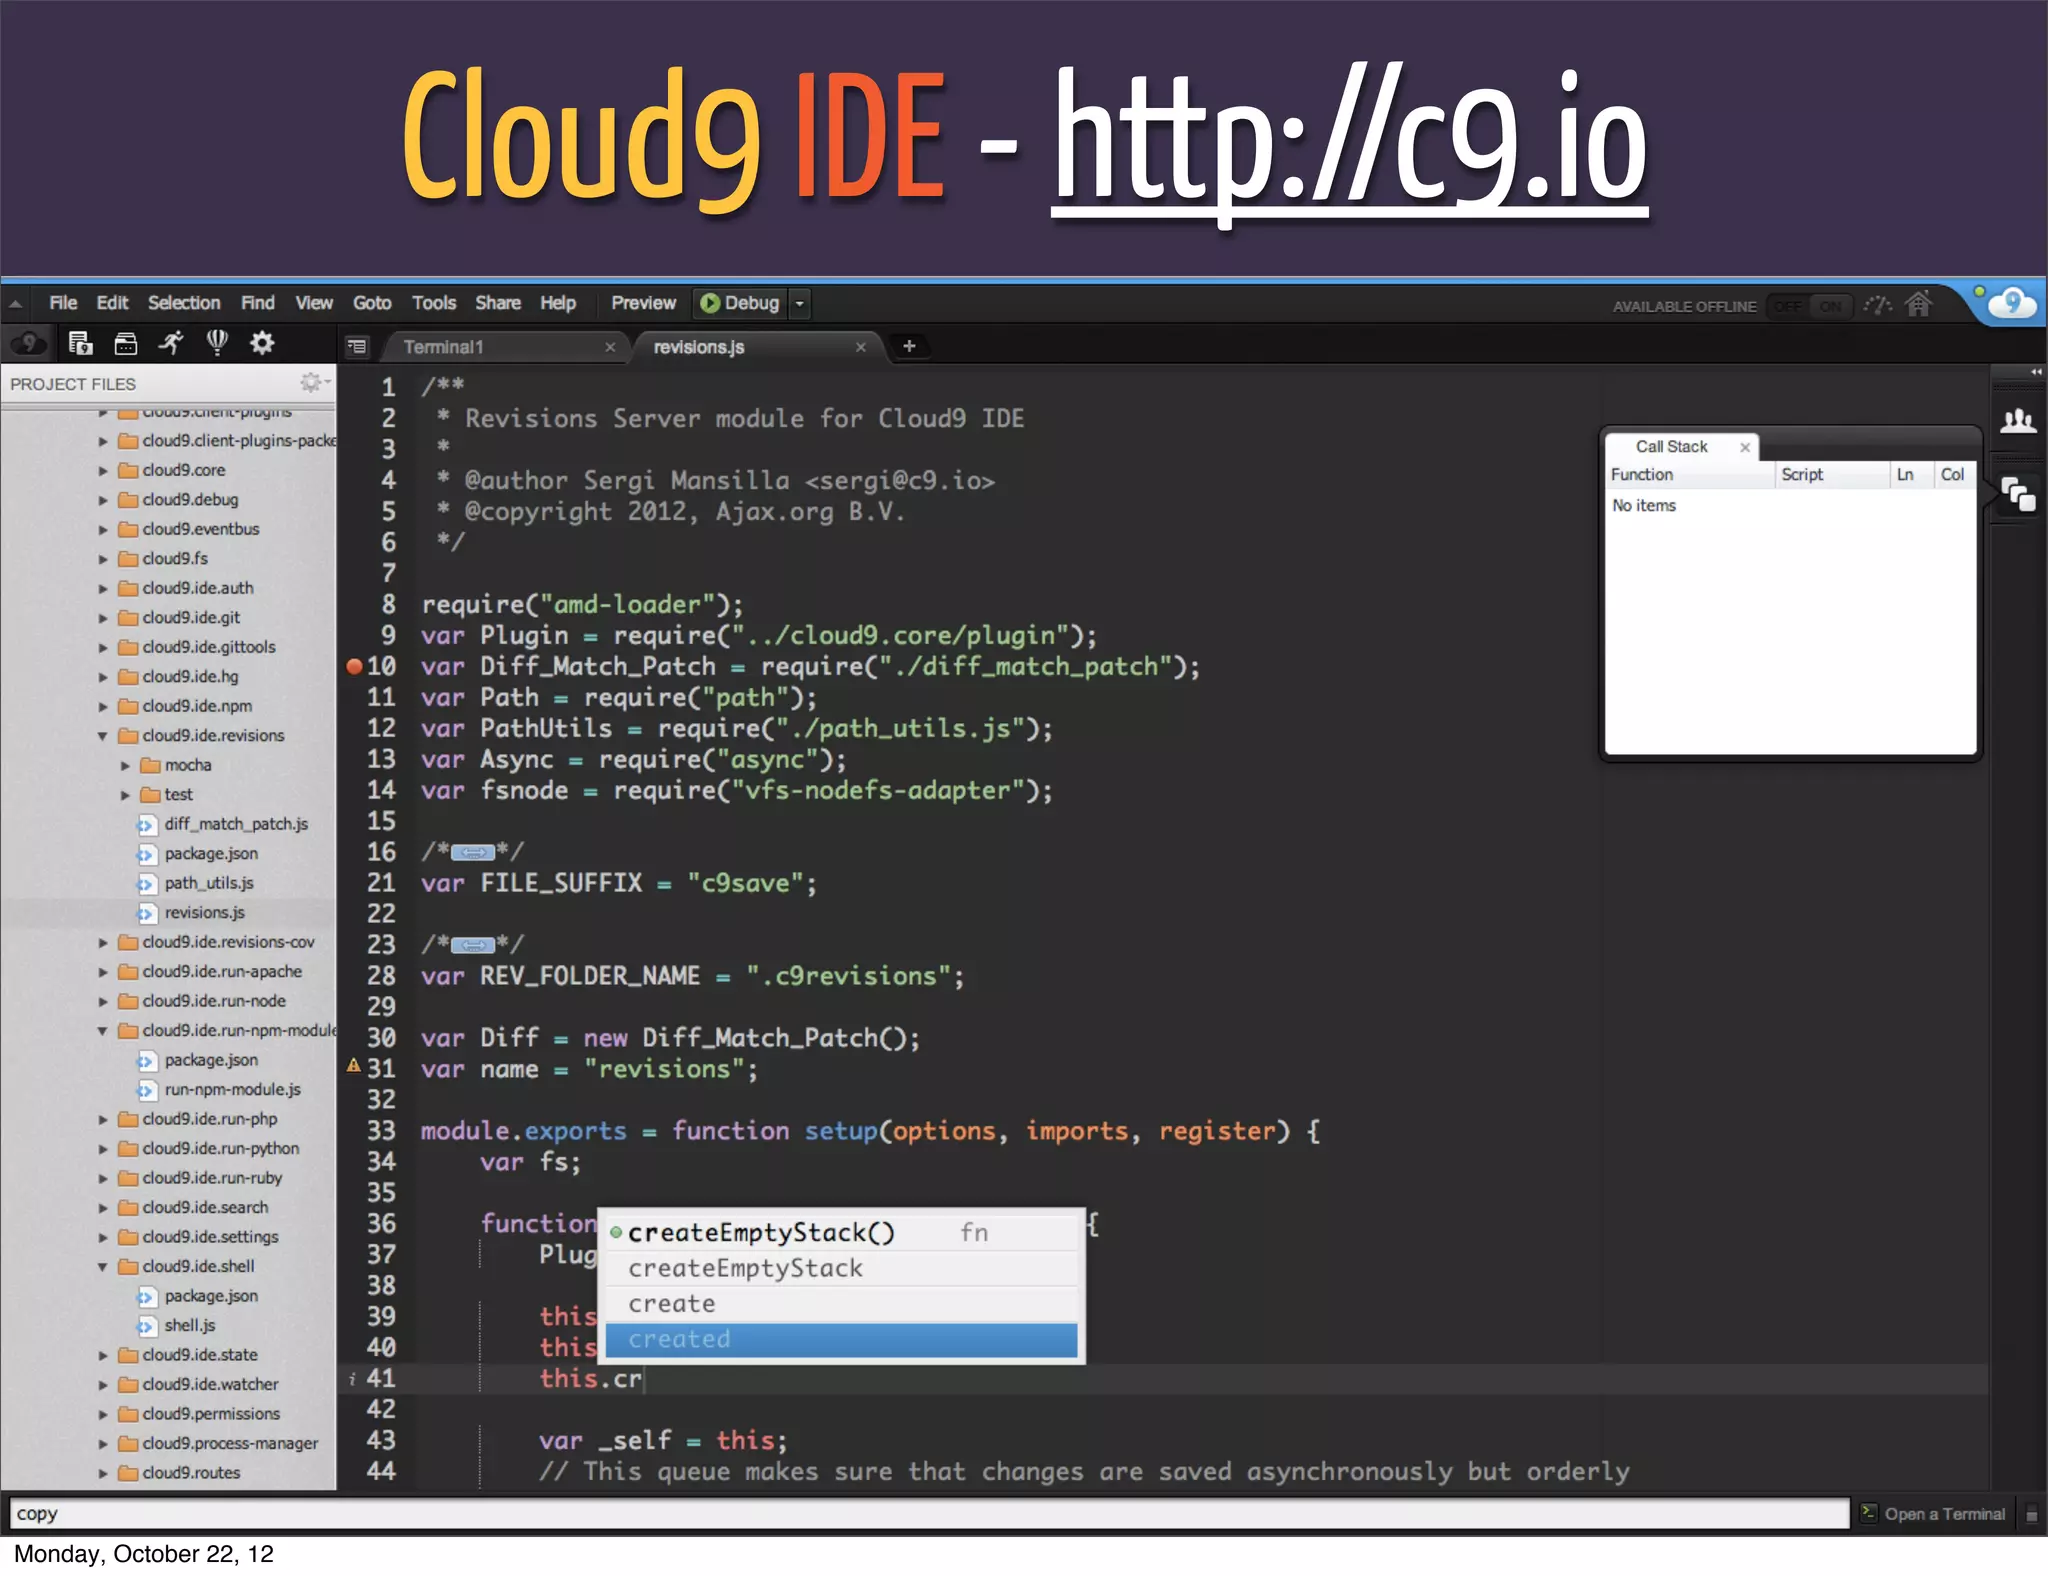Click the Open a Terminal icon
2048x1576 pixels.
1868,1513
